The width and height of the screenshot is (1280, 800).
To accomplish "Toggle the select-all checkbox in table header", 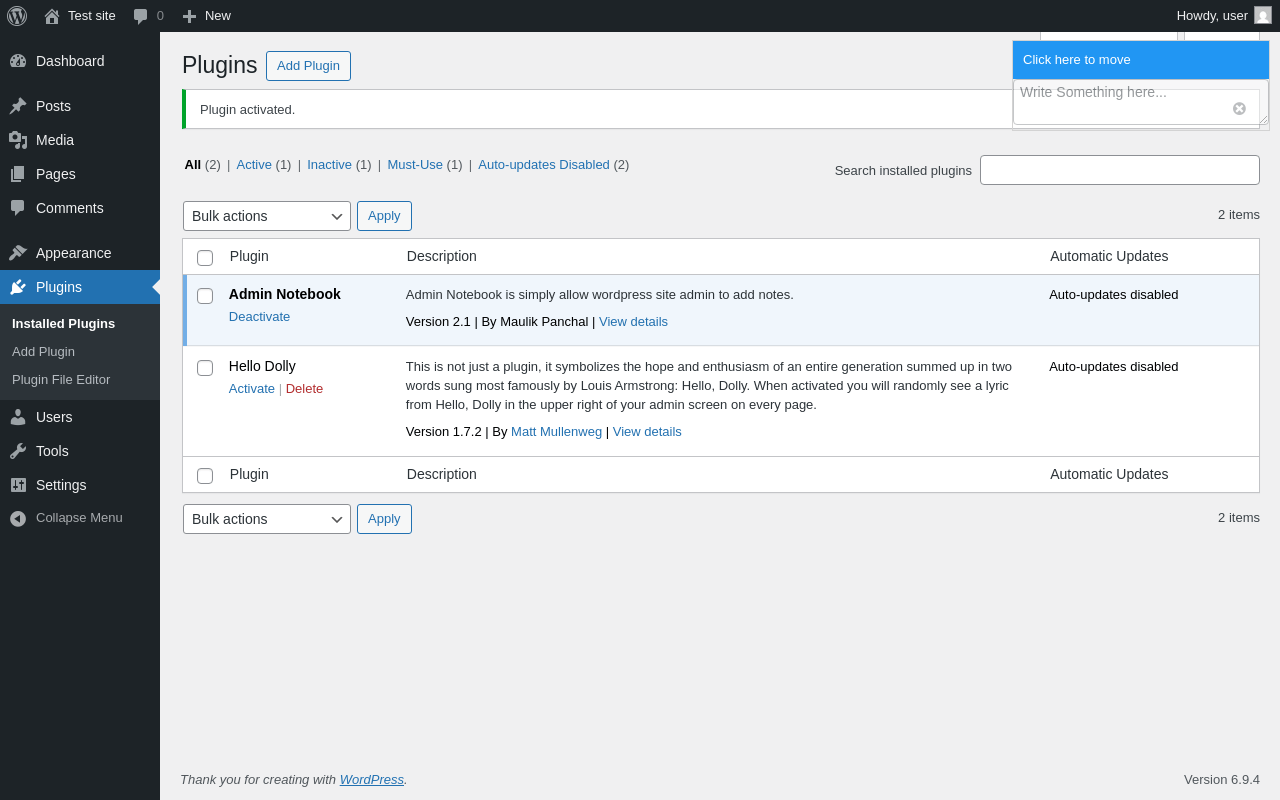I will click(205, 258).
